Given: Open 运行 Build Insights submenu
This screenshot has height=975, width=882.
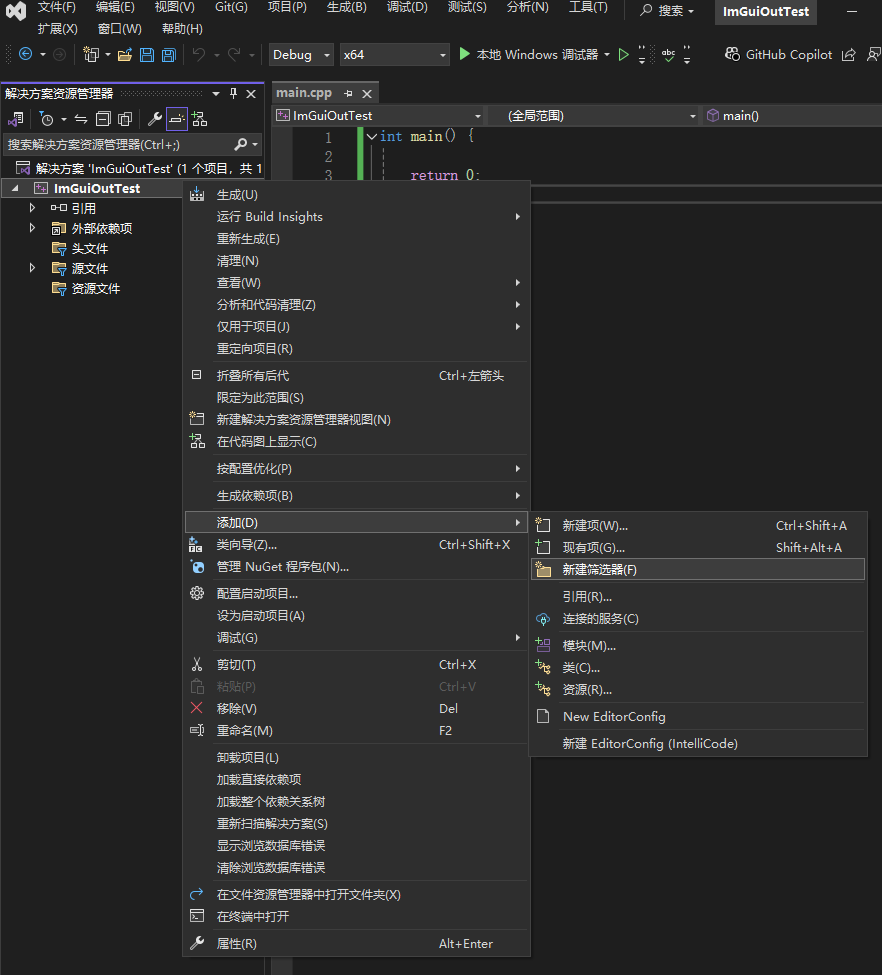Looking at the screenshot, I should pyautogui.click(x=356, y=217).
